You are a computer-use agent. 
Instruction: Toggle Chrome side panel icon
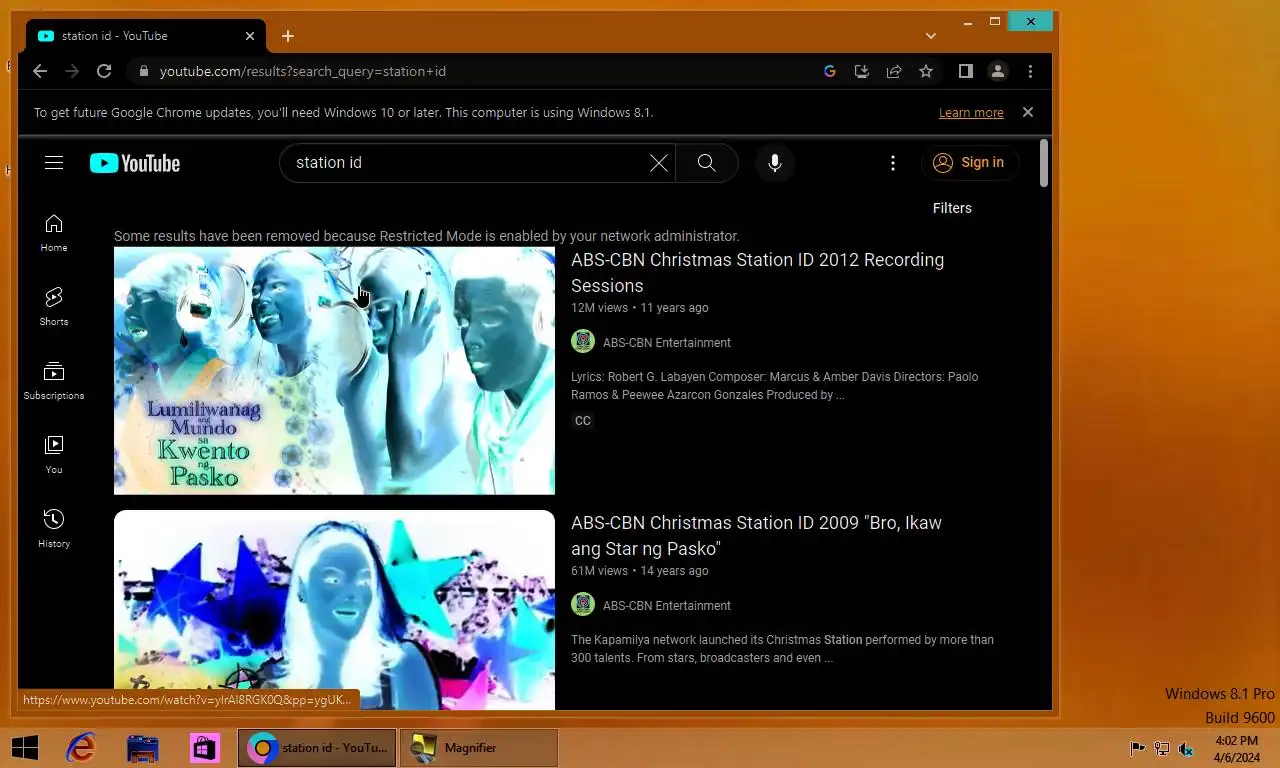point(965,71)
